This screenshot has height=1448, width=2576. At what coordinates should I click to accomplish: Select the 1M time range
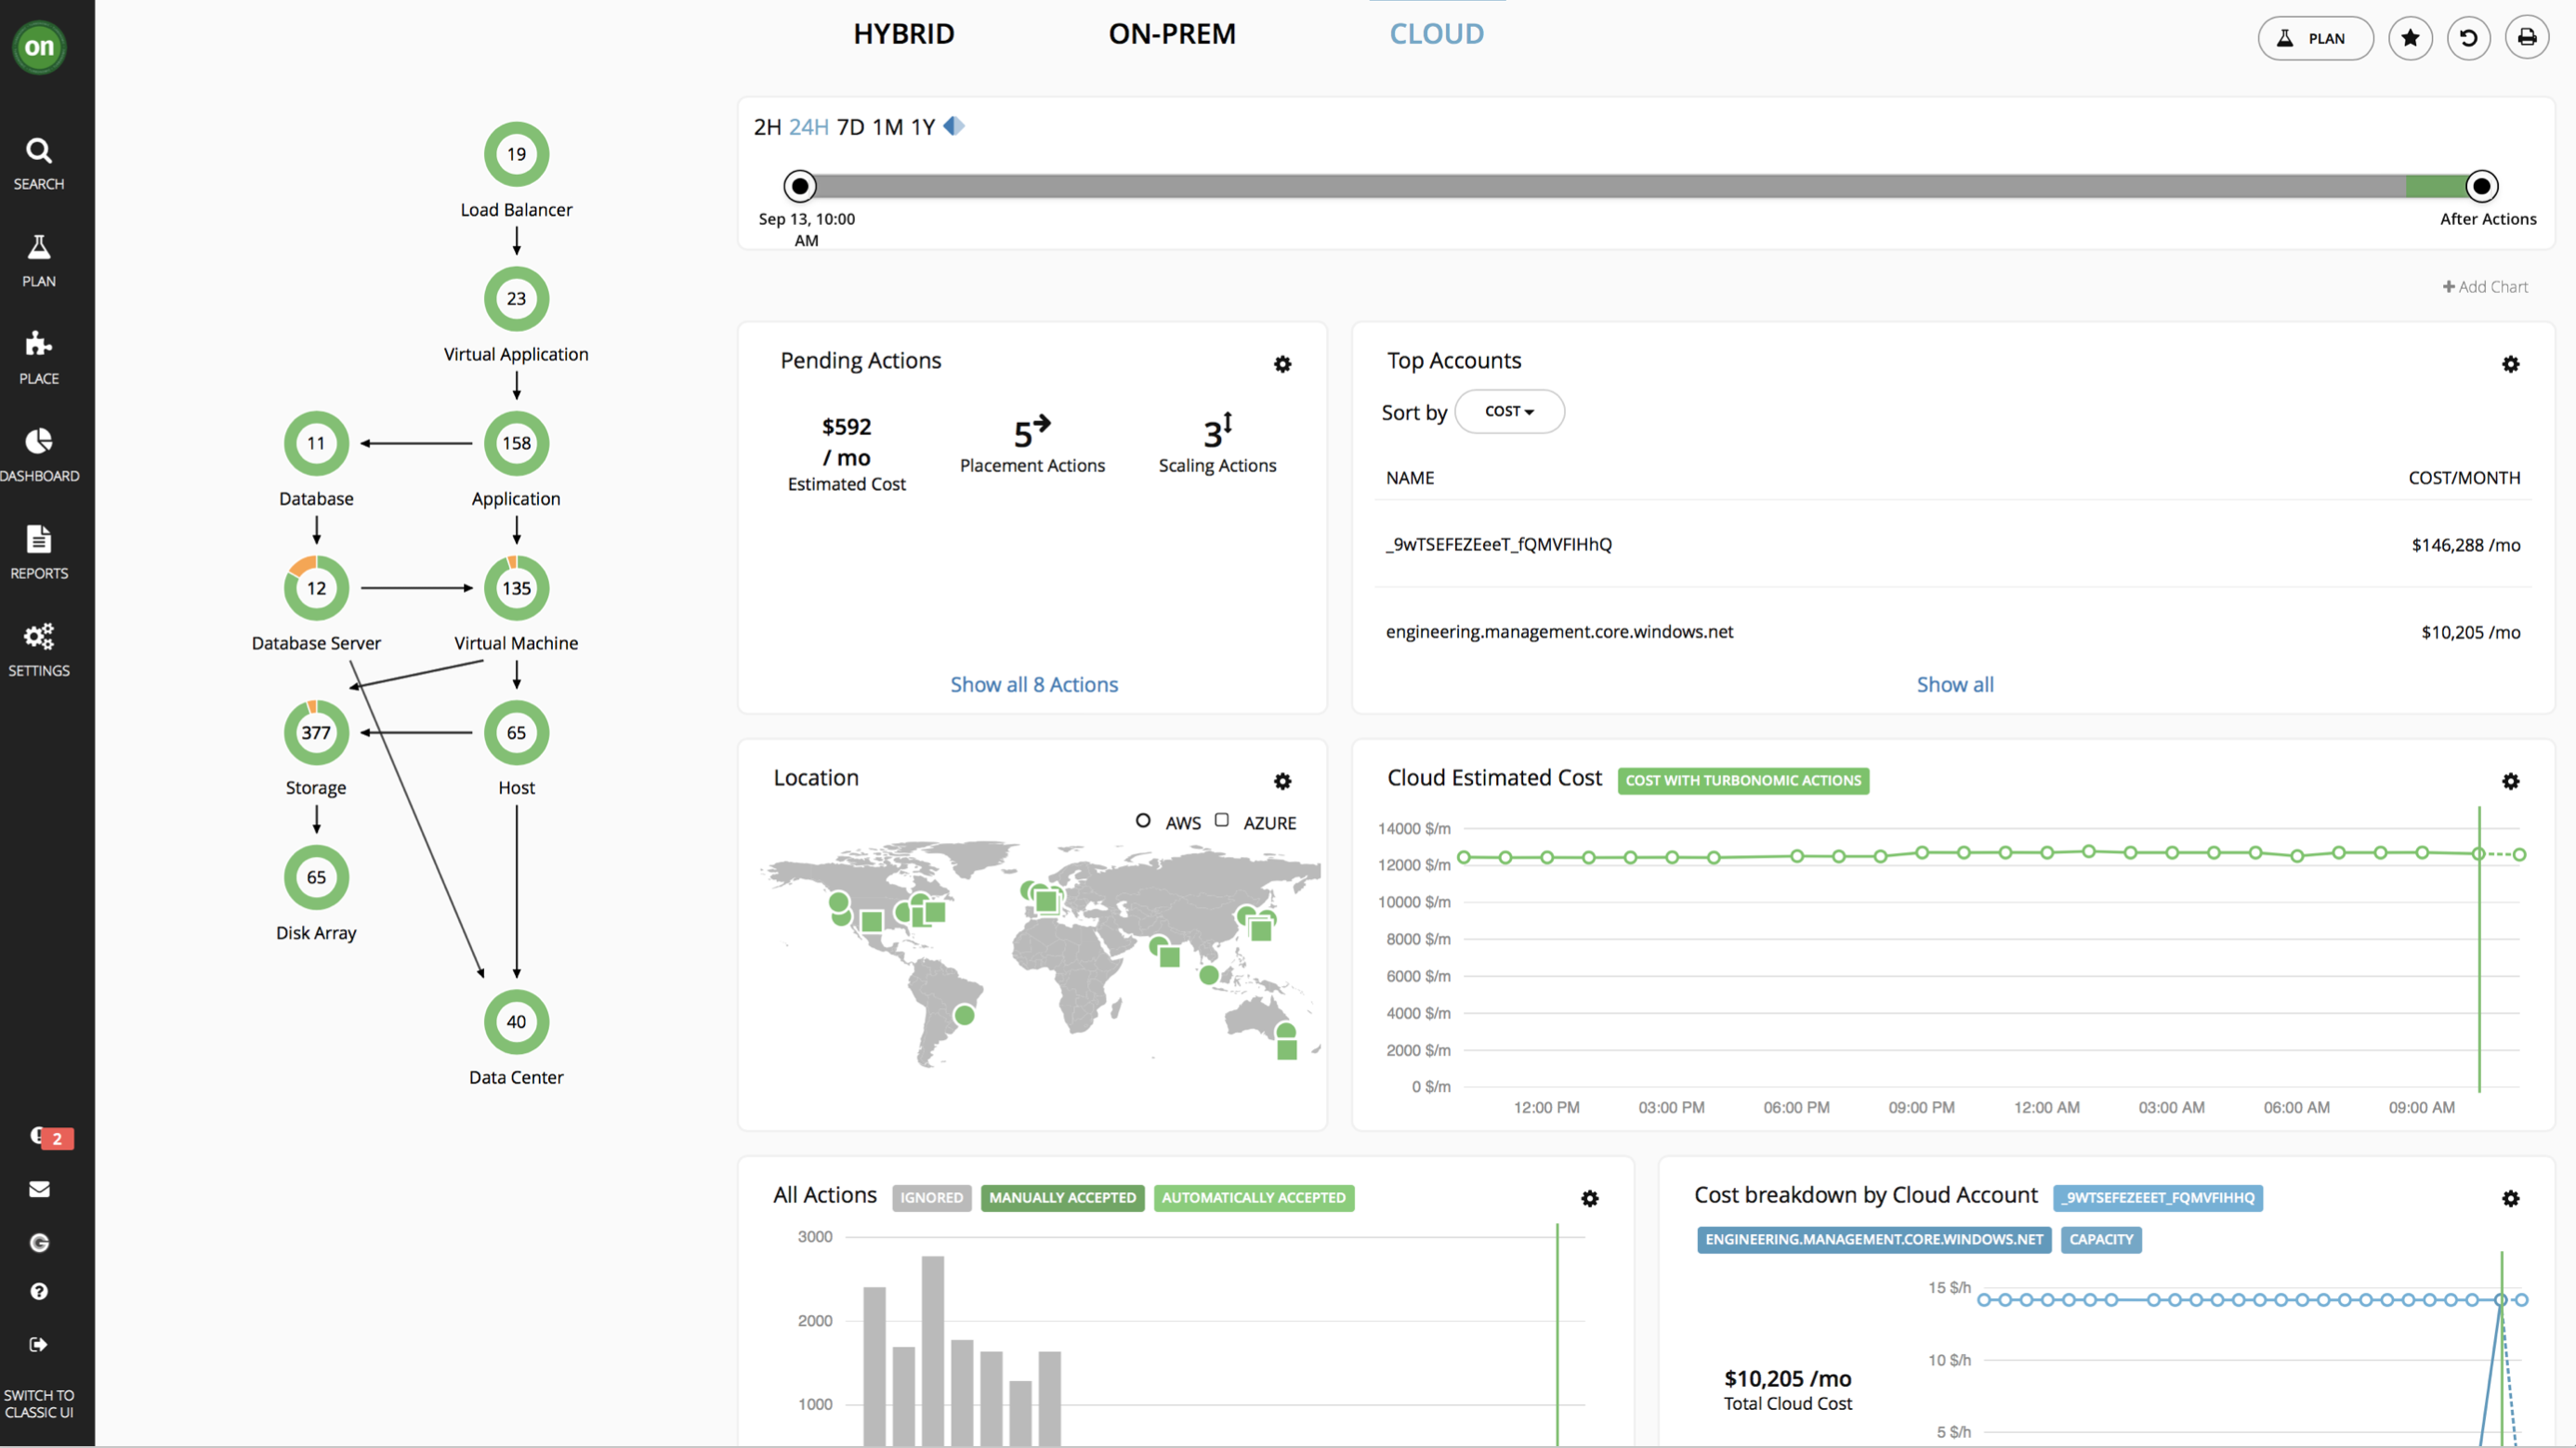pos(887,127)
